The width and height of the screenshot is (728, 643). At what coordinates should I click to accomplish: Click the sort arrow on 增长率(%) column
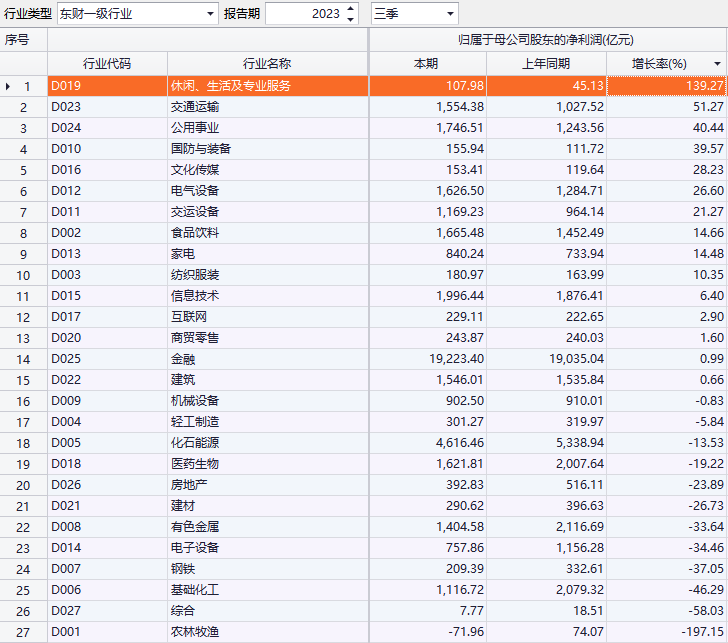click(x=717, y=64)
